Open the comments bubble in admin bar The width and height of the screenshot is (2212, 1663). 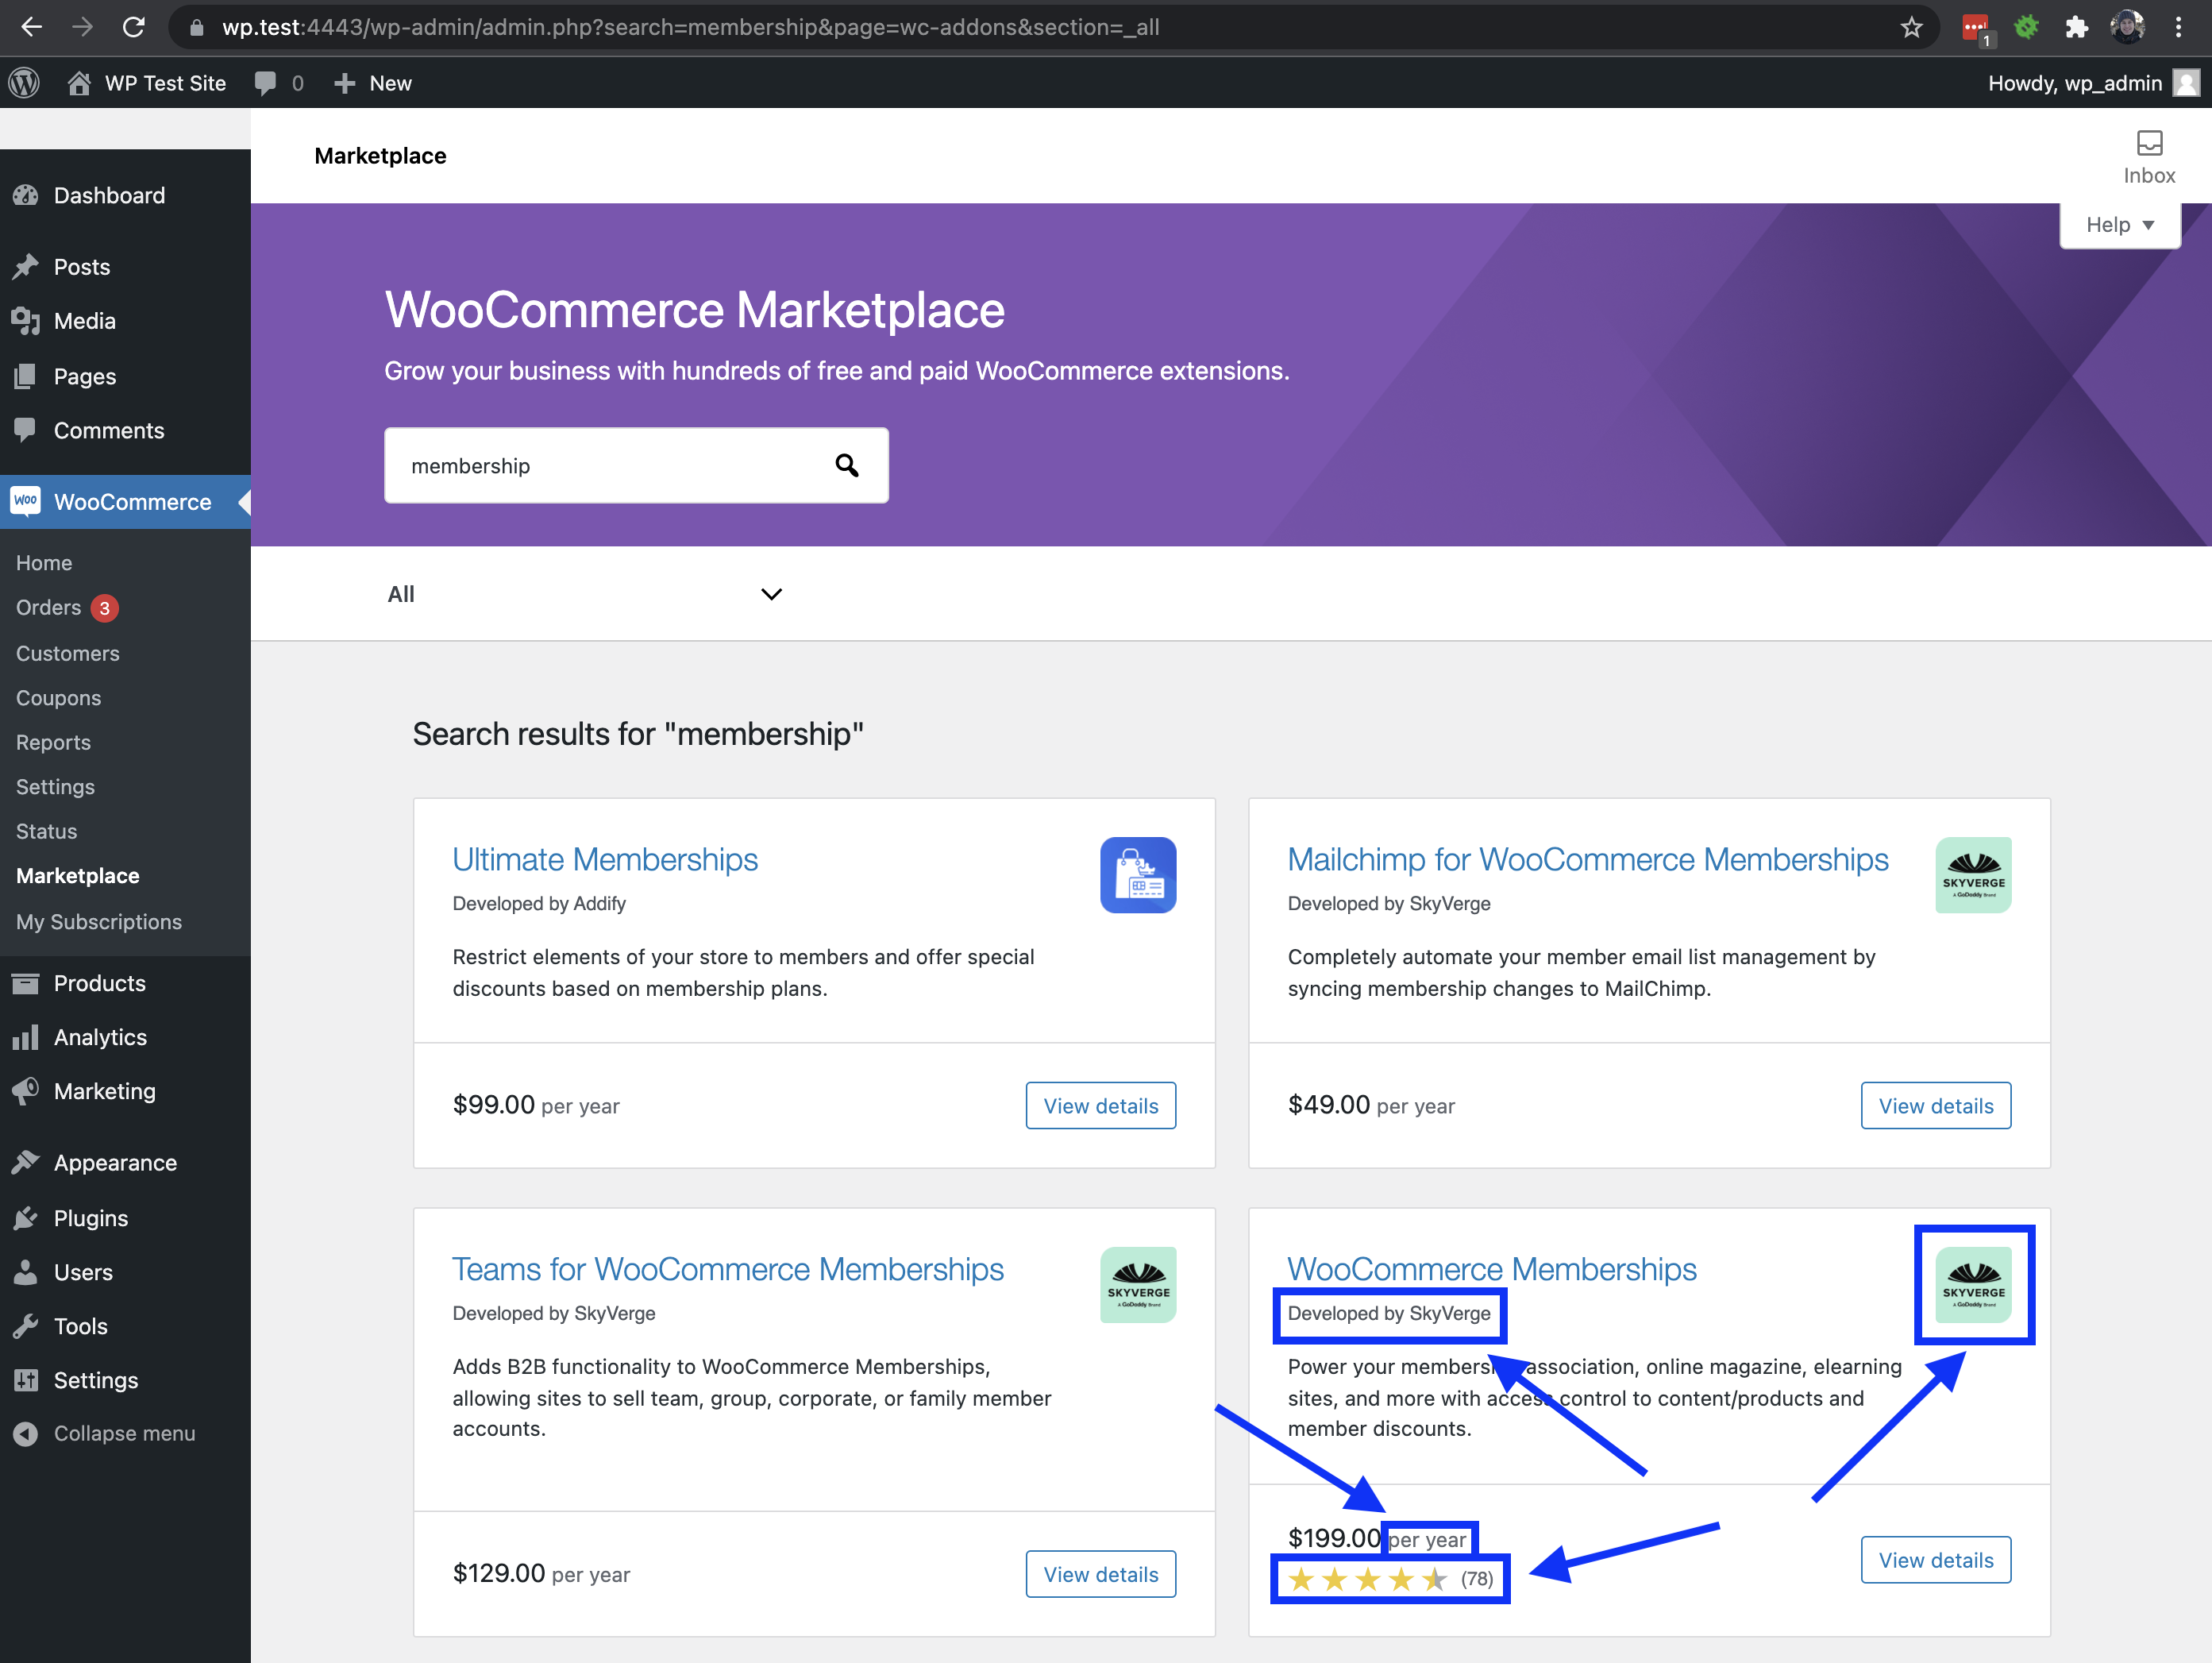pos(278,83)
